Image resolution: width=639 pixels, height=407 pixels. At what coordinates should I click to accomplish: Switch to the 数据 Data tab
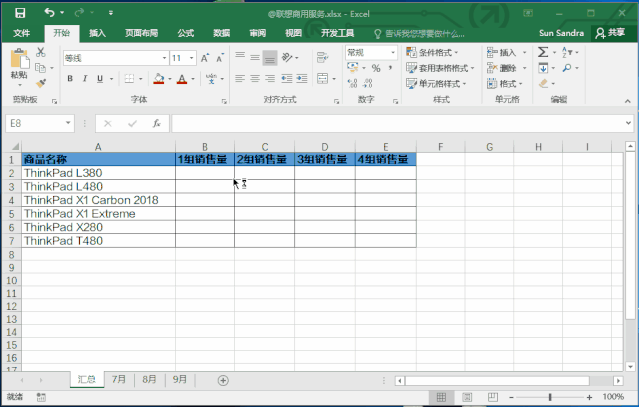(221, 33)
